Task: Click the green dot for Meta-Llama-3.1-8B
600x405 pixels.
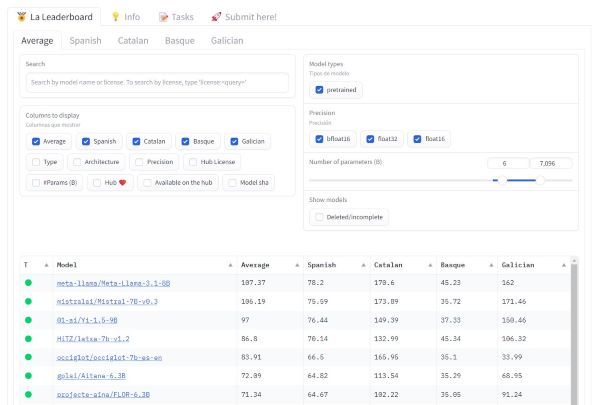Action: [28, 283]
